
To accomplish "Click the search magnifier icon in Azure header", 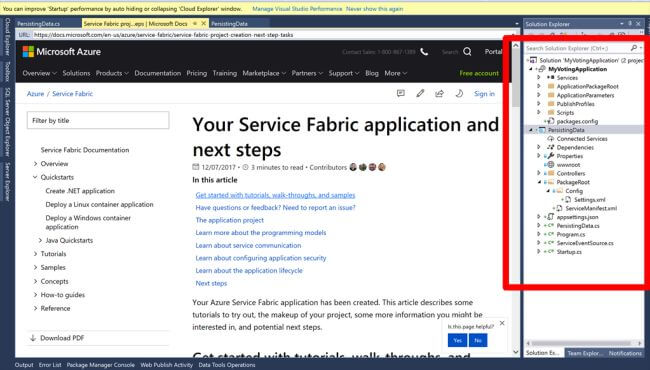I will click(x=467, y=52).
